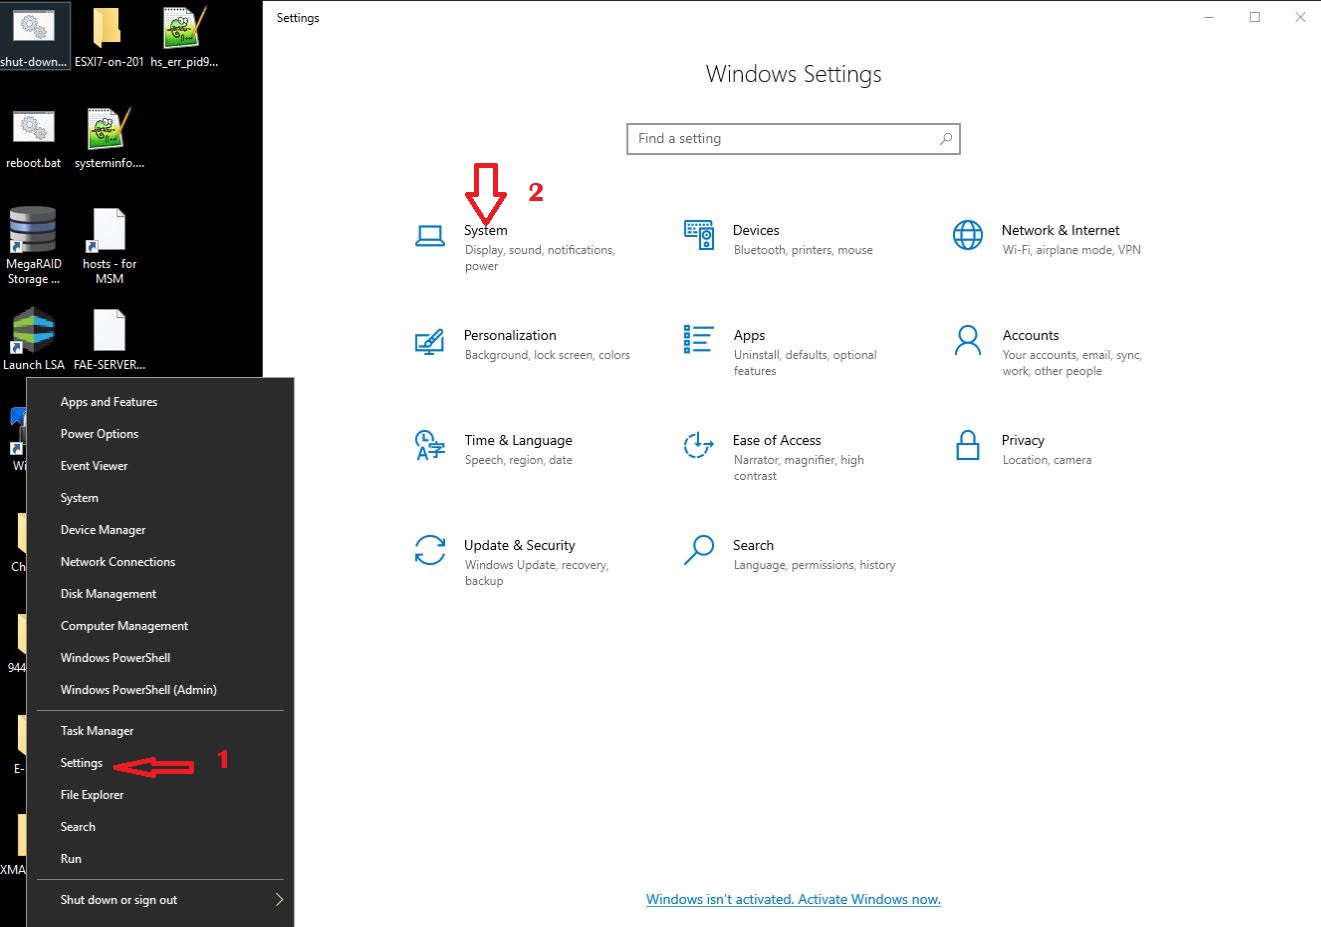Click the Accounts category title

click(x=1030, y=335)
